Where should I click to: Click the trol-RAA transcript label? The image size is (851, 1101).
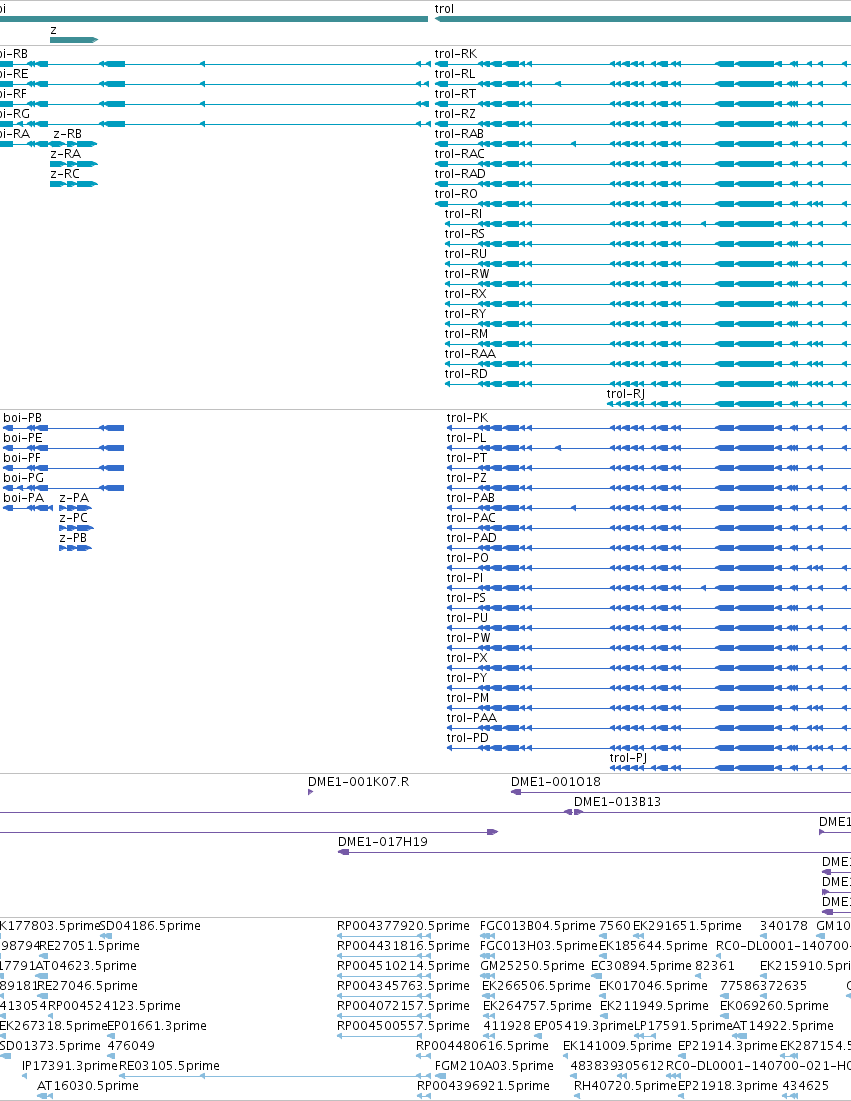[x=470, y=354]
